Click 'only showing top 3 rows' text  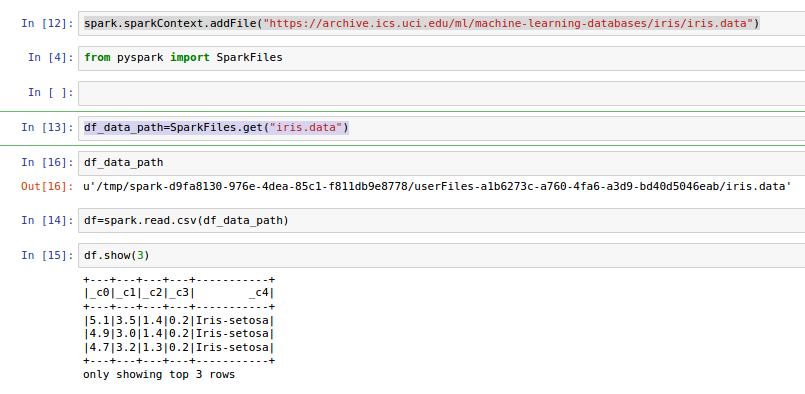[159, 374]
